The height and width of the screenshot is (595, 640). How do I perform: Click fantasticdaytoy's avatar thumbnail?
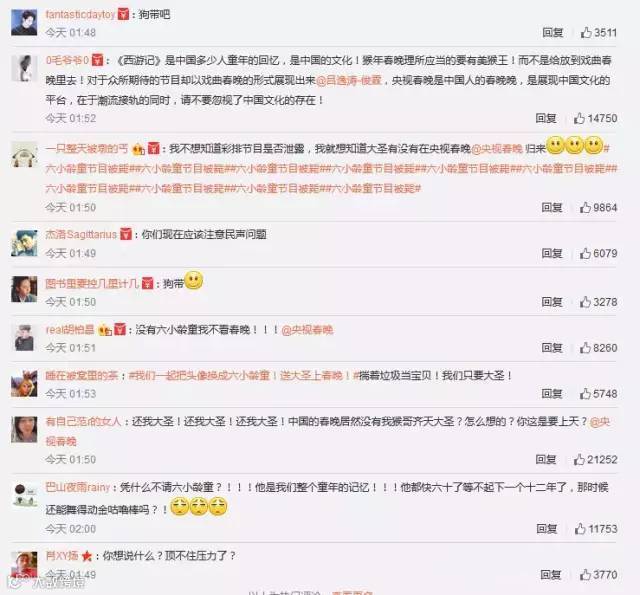[x=24, y=23]
